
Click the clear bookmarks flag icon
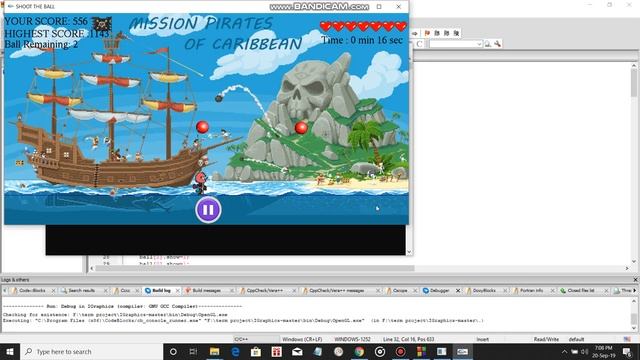(456, 33)
